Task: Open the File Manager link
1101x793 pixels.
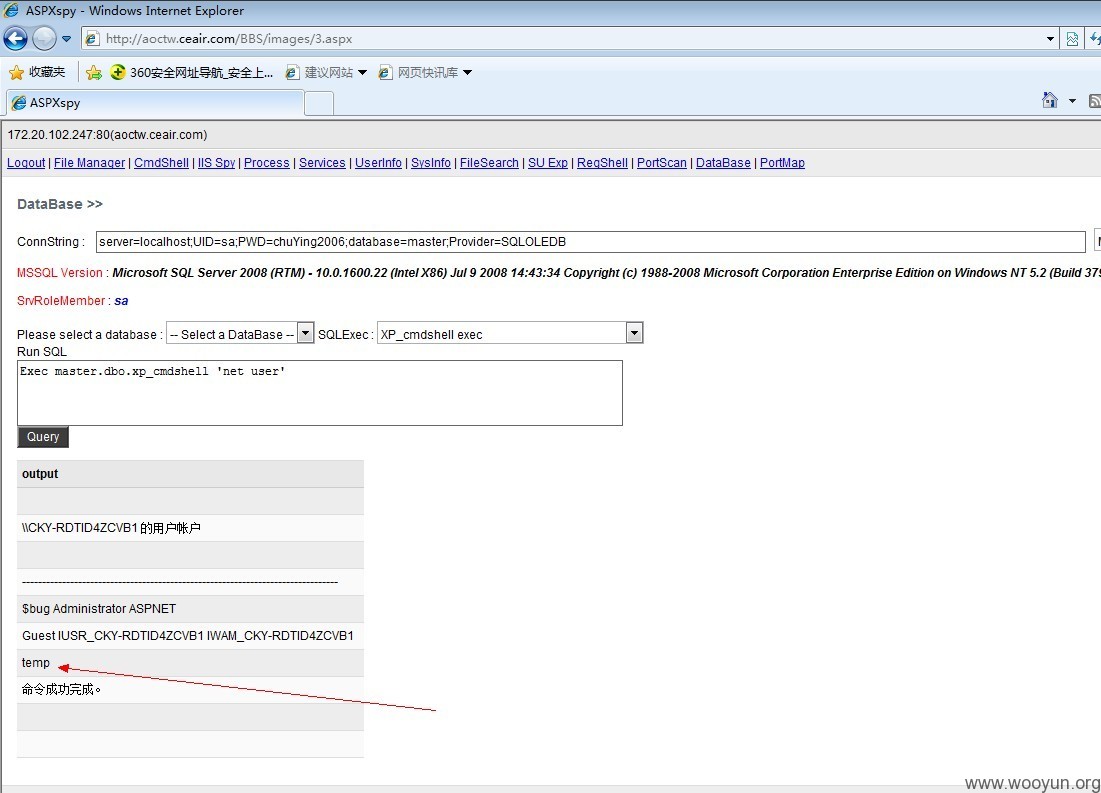Action: [89, 163]
